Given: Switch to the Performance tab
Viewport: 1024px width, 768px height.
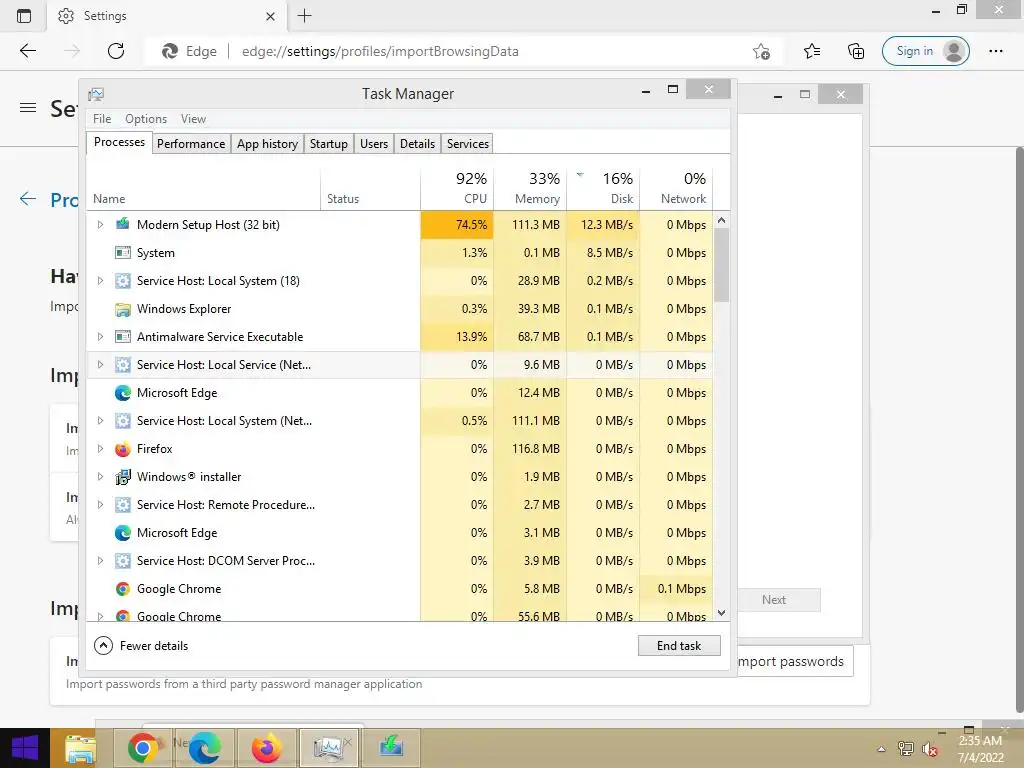Looking at the screenshot, I should pos(191,144).
